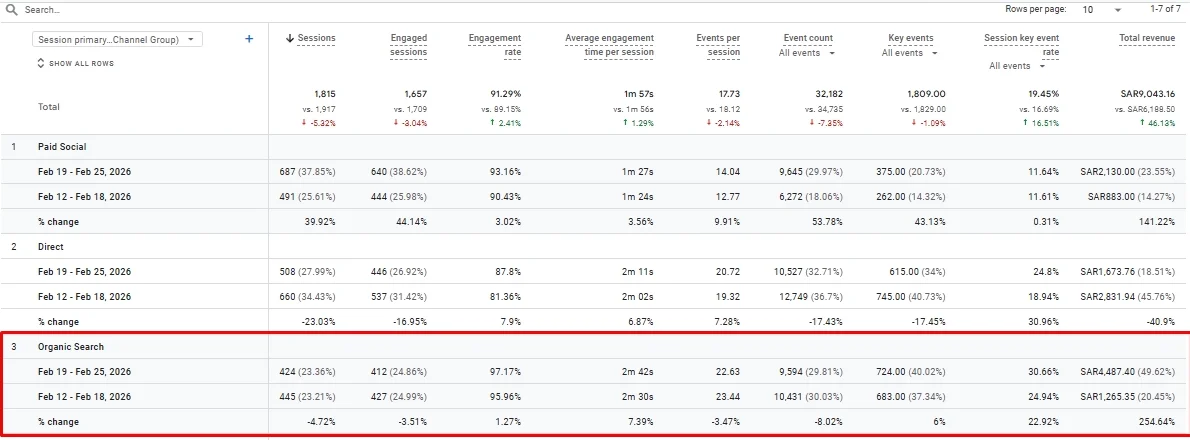Viewport: 1190px width, 440px height.
Task: Click the Key events column header
Action: pyautogui.click(x=910, y=38)
